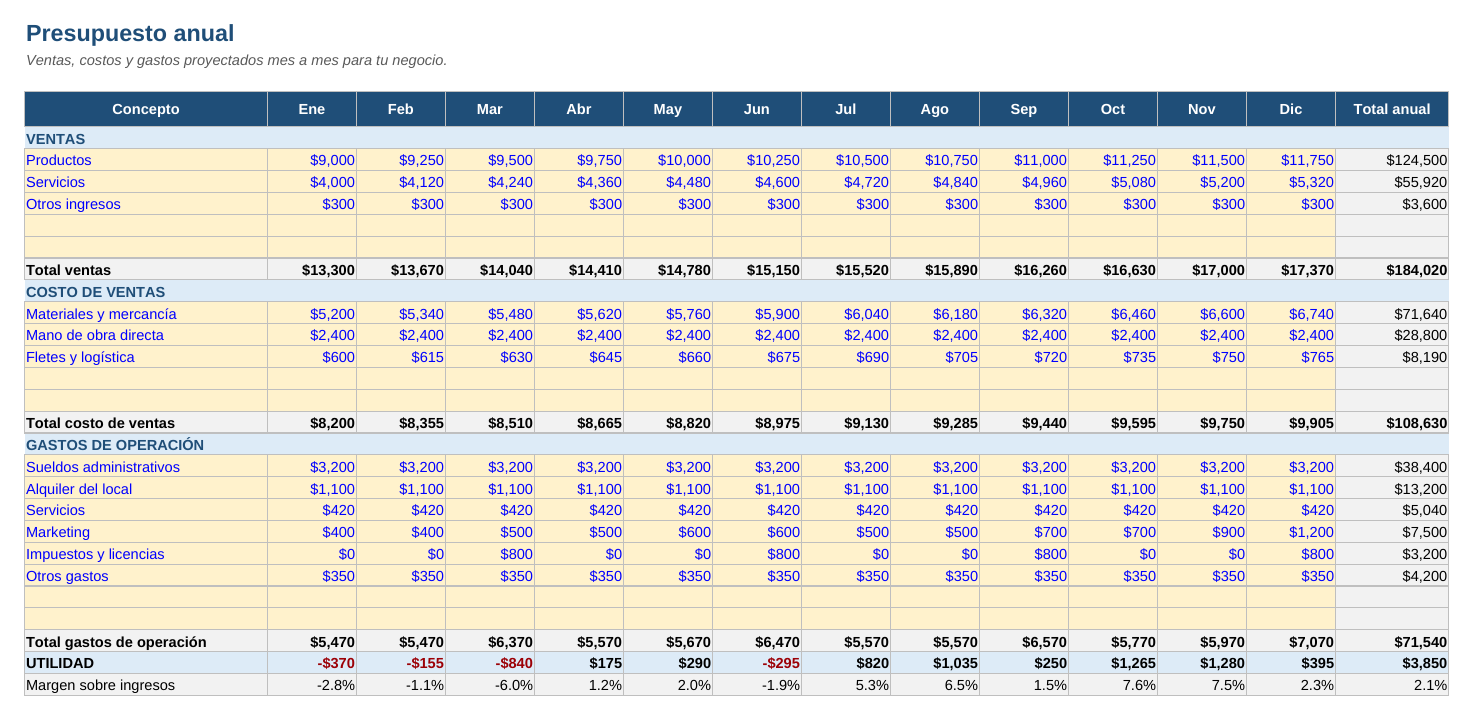Select Operating Servicios annual total $5,040
Image resolution: width=1473 pixels, height=720 pixels.
tap(1392, 510)
